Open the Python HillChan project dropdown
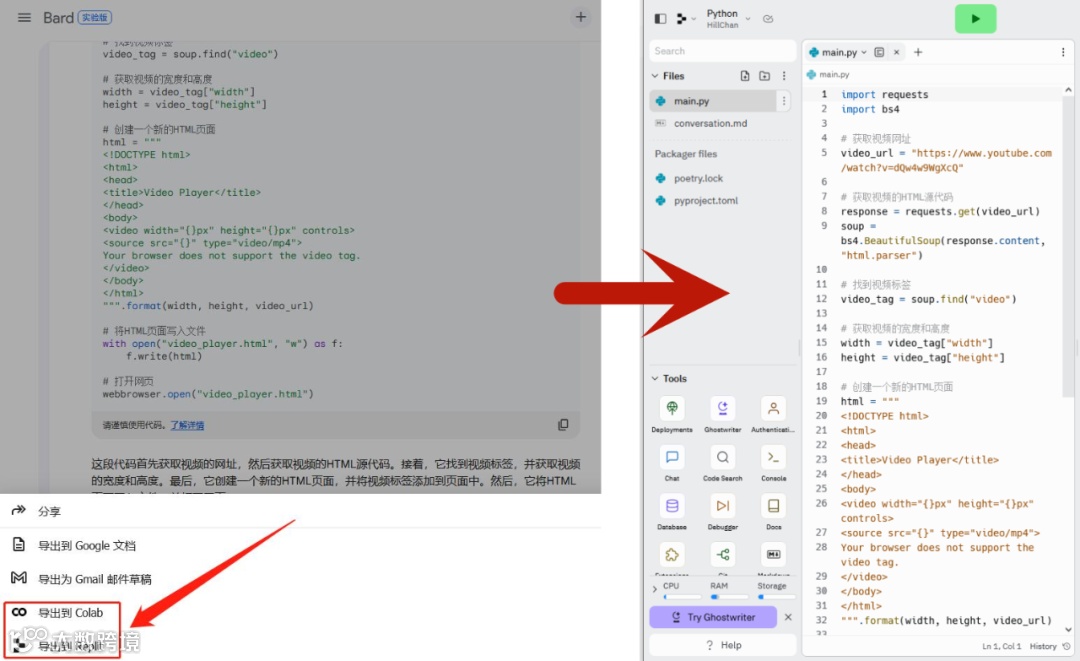The image size is (1080, 661). tap(728, 19)
